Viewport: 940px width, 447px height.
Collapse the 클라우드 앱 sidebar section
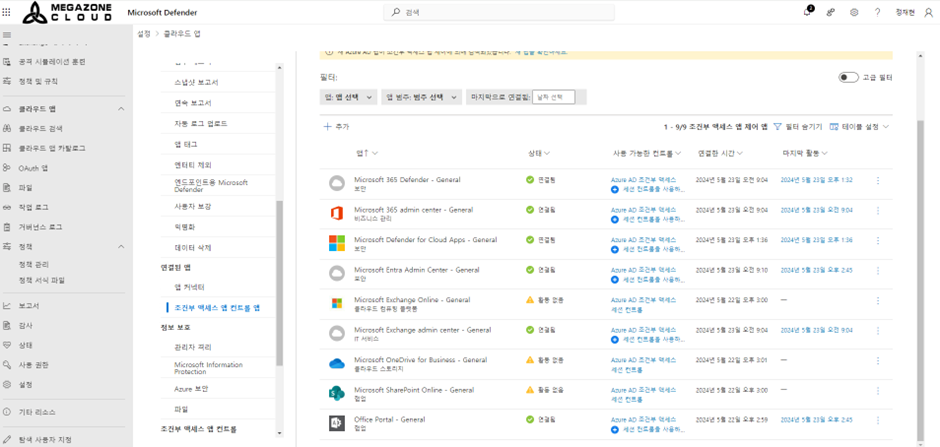[121, 109]
